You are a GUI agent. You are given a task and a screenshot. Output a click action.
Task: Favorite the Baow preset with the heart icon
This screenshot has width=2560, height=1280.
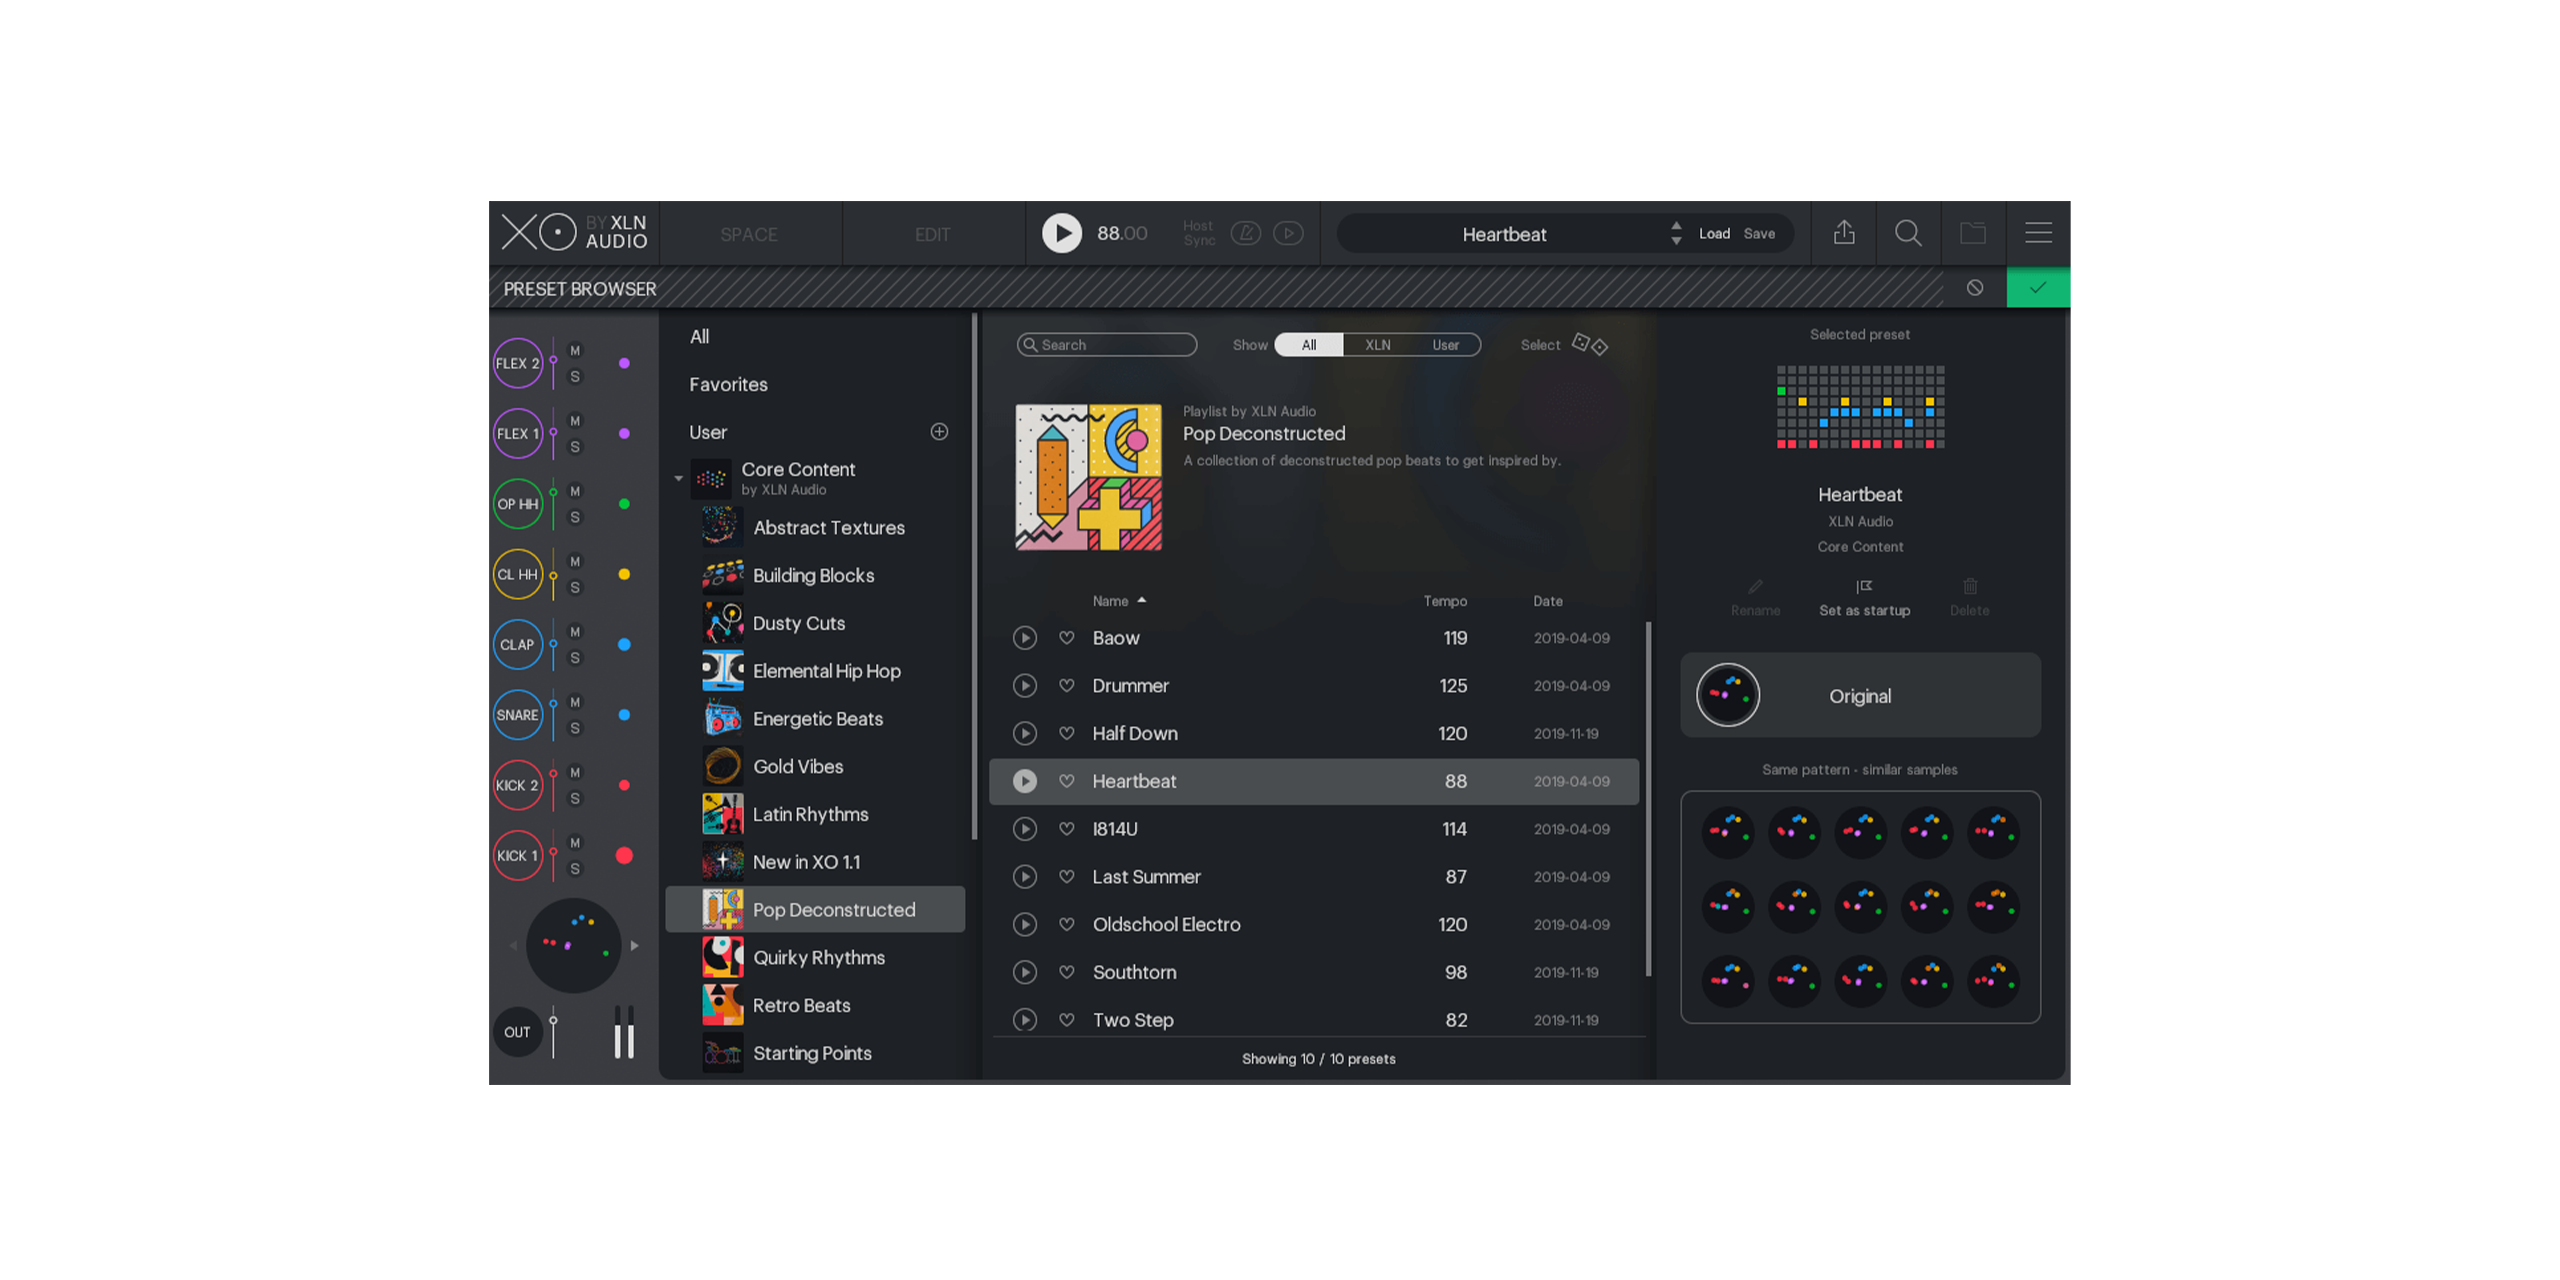pyautogui.click(x=1066, y=638)
